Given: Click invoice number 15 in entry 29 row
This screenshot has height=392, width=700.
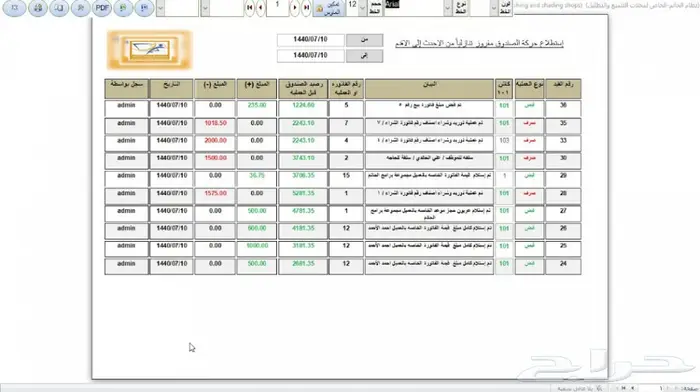Looking at the screenshot, I should click(346, 176).
